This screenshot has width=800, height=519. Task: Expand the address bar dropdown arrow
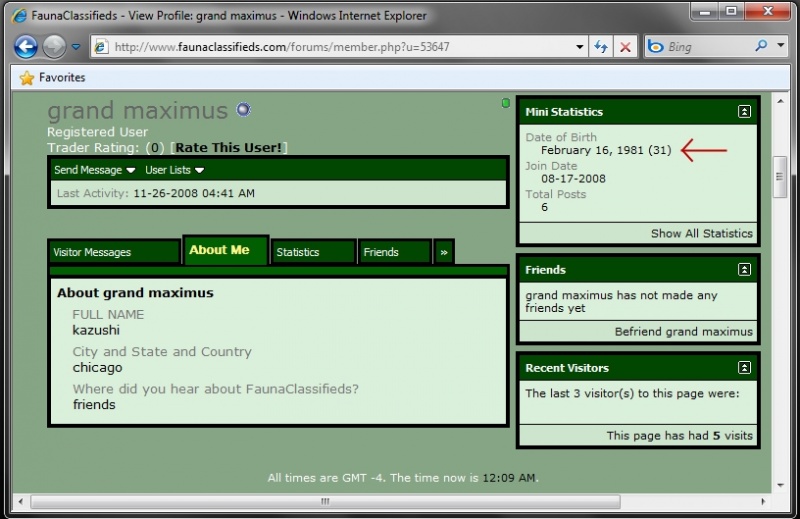click(x=580, y=47)
